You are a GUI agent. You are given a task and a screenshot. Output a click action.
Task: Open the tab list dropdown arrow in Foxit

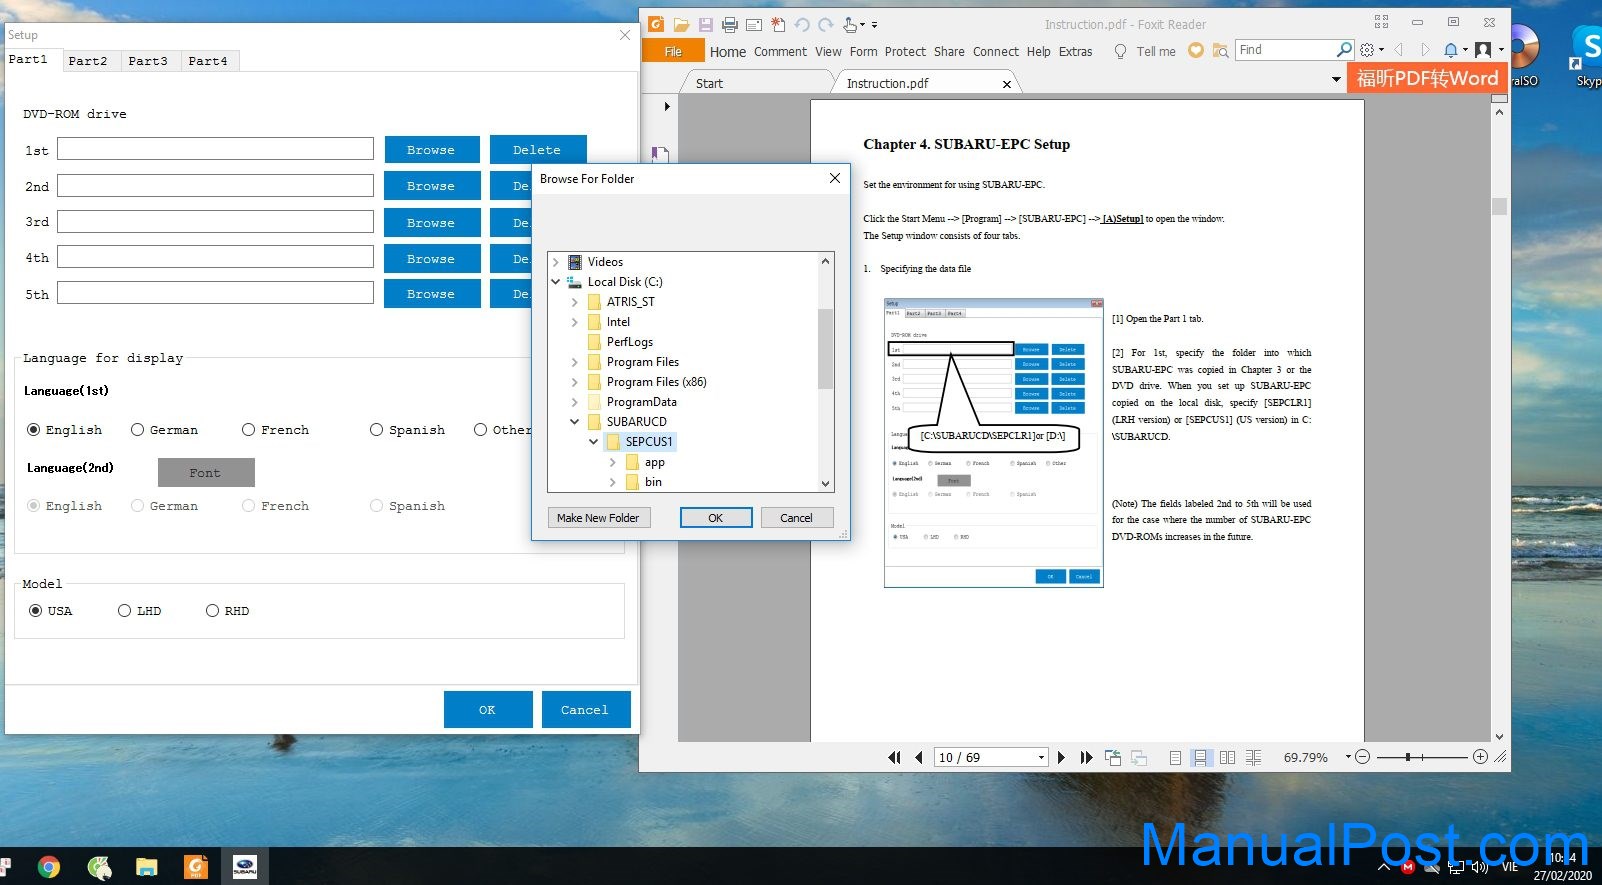tap(1336, 79)
